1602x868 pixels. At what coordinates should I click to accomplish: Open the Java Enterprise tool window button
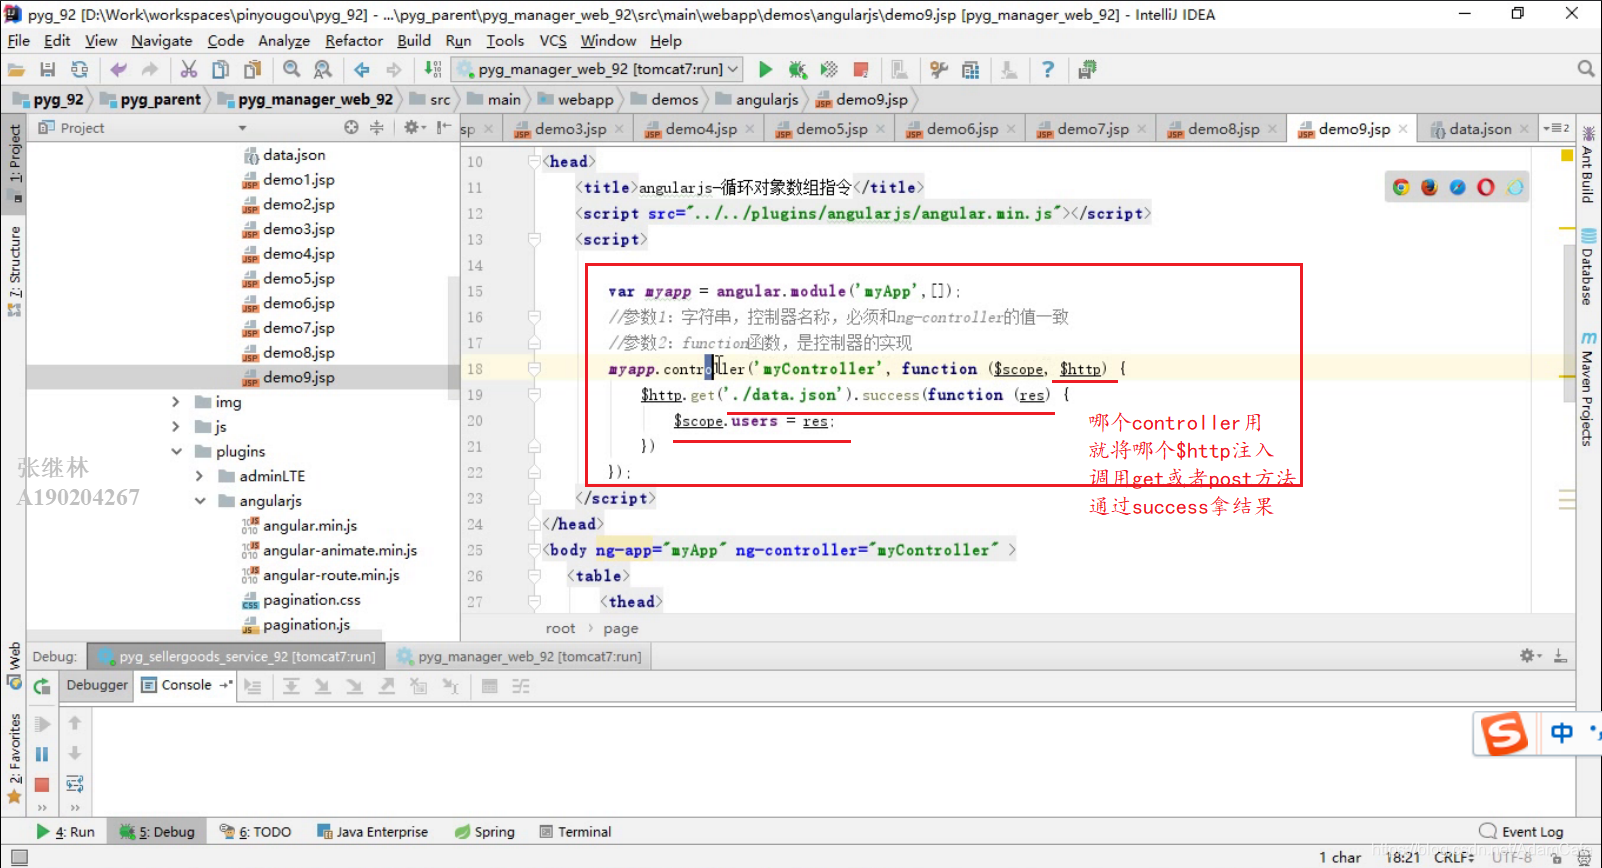[372, 832]
